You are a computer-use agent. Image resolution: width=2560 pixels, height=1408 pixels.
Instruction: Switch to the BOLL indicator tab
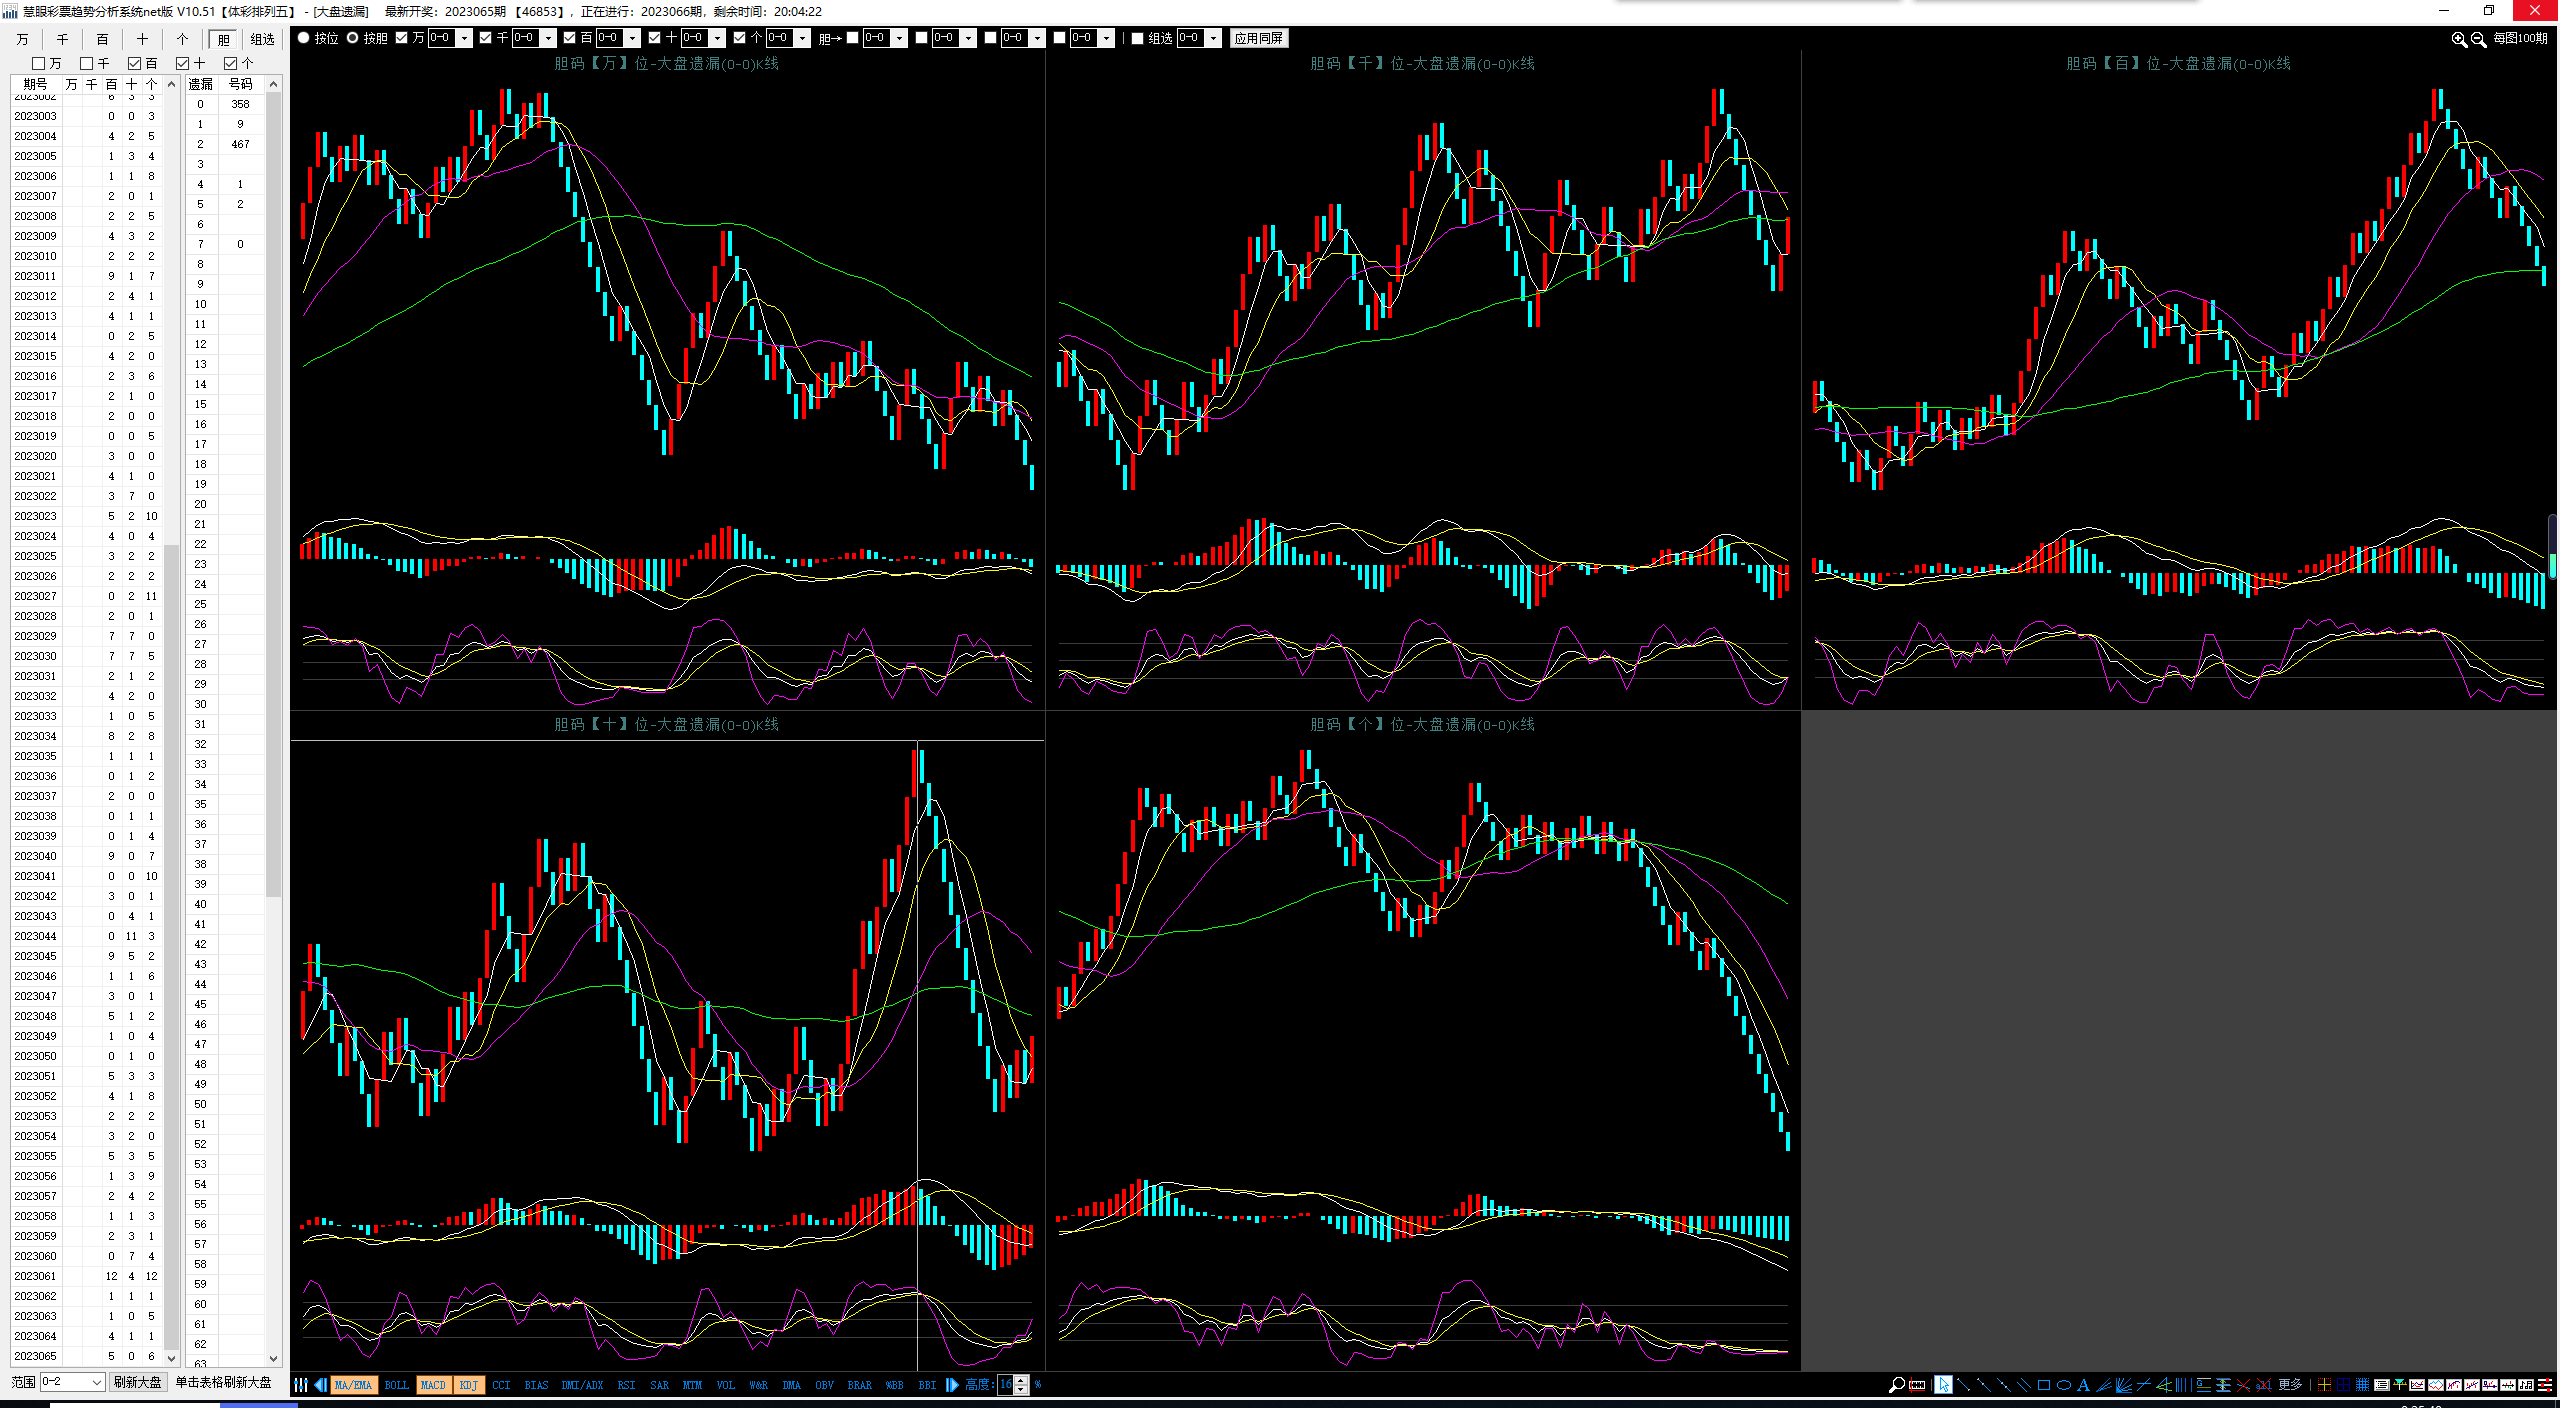[396, 1385]
